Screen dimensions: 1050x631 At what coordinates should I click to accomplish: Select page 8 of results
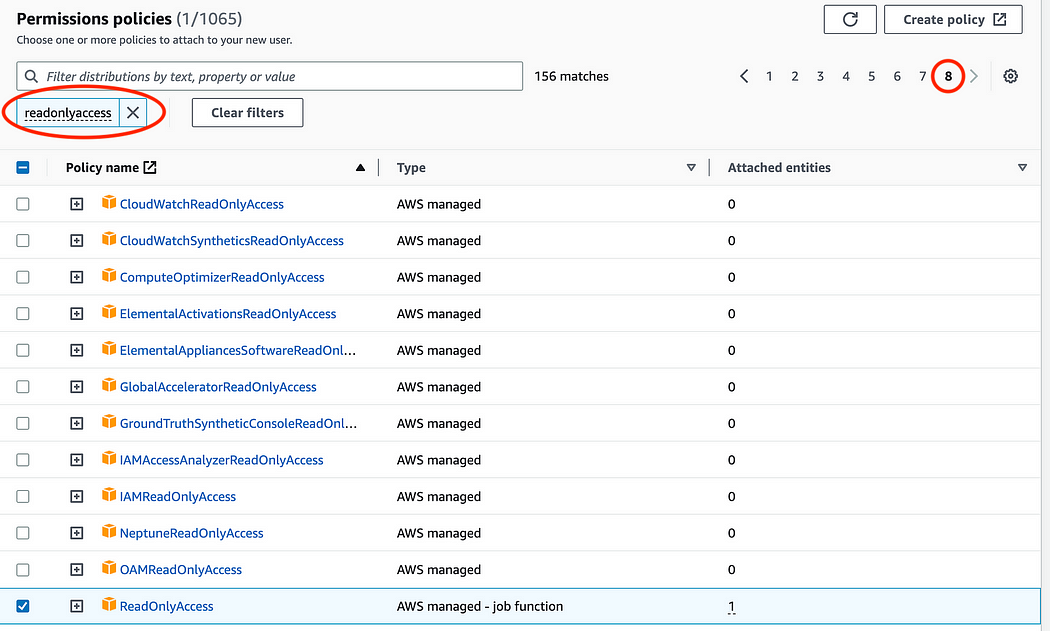[948, 76]
